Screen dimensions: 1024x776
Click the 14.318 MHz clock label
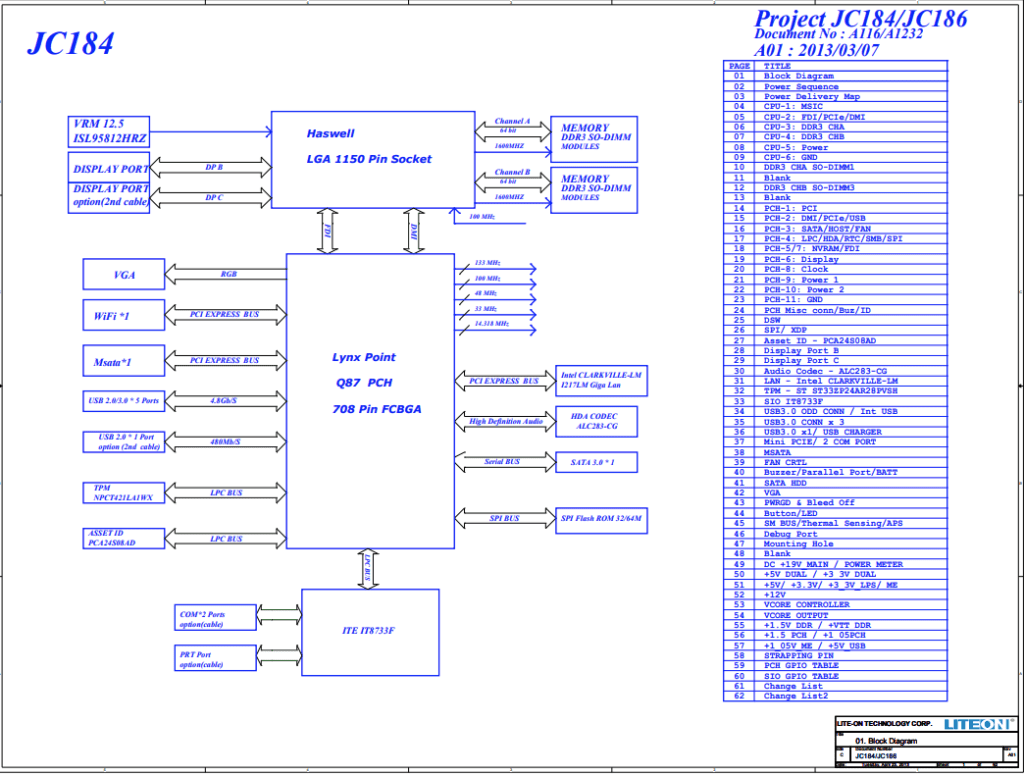[491, 323]
